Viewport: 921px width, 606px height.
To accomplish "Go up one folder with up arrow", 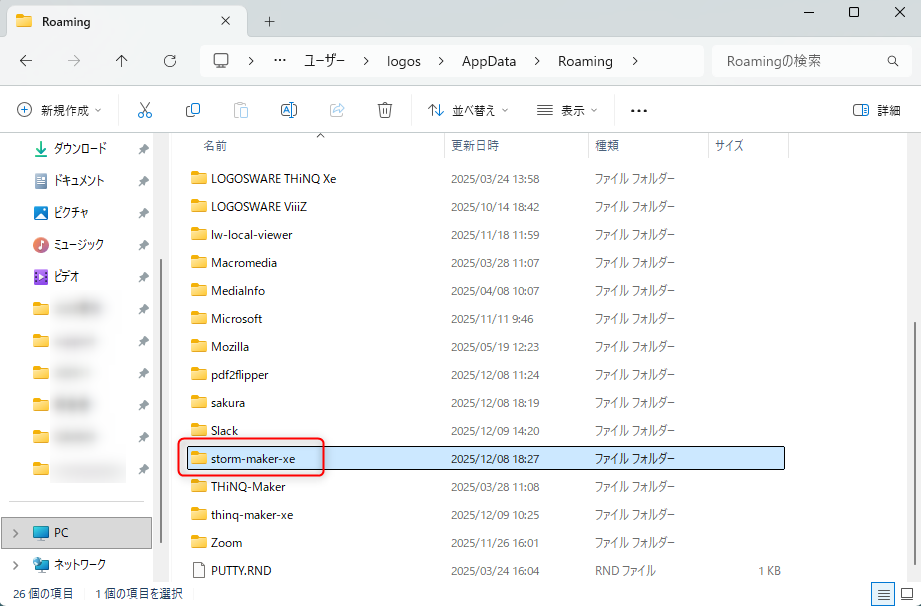I will pos(122,61).
